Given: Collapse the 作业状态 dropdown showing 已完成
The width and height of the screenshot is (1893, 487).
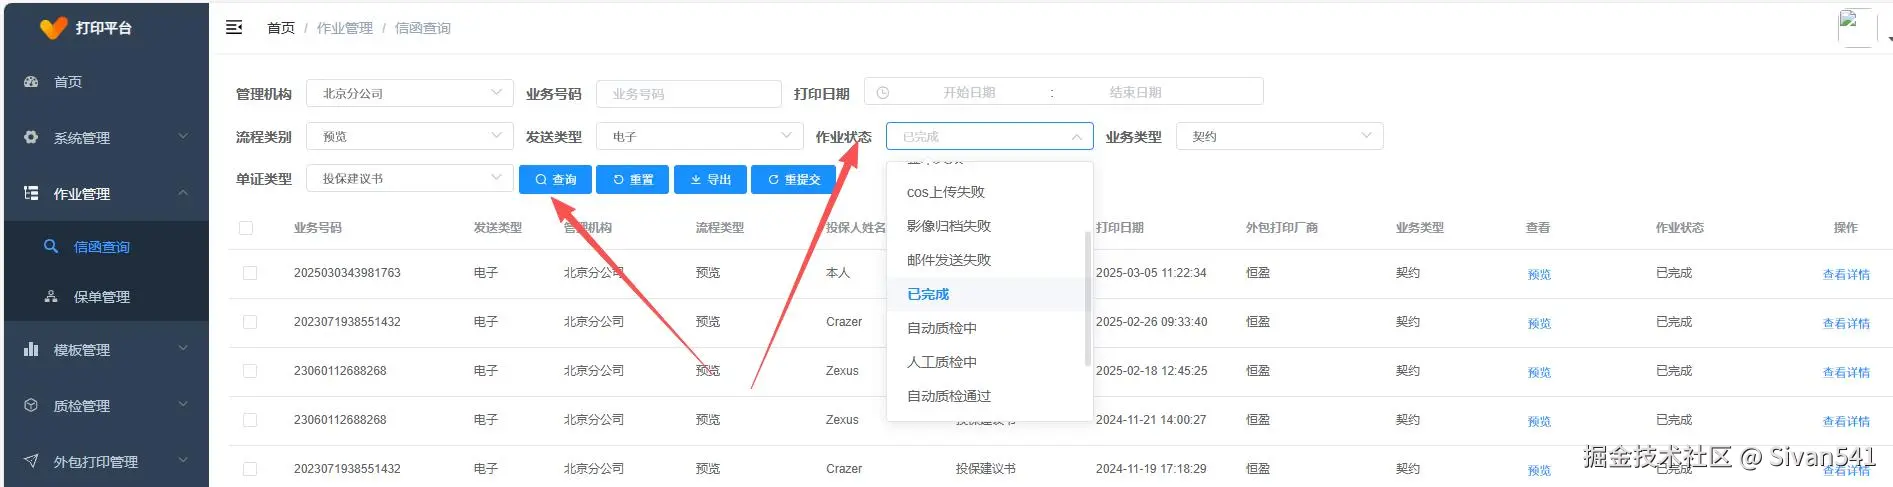Looking at the screenshot, I should (990, 136).
